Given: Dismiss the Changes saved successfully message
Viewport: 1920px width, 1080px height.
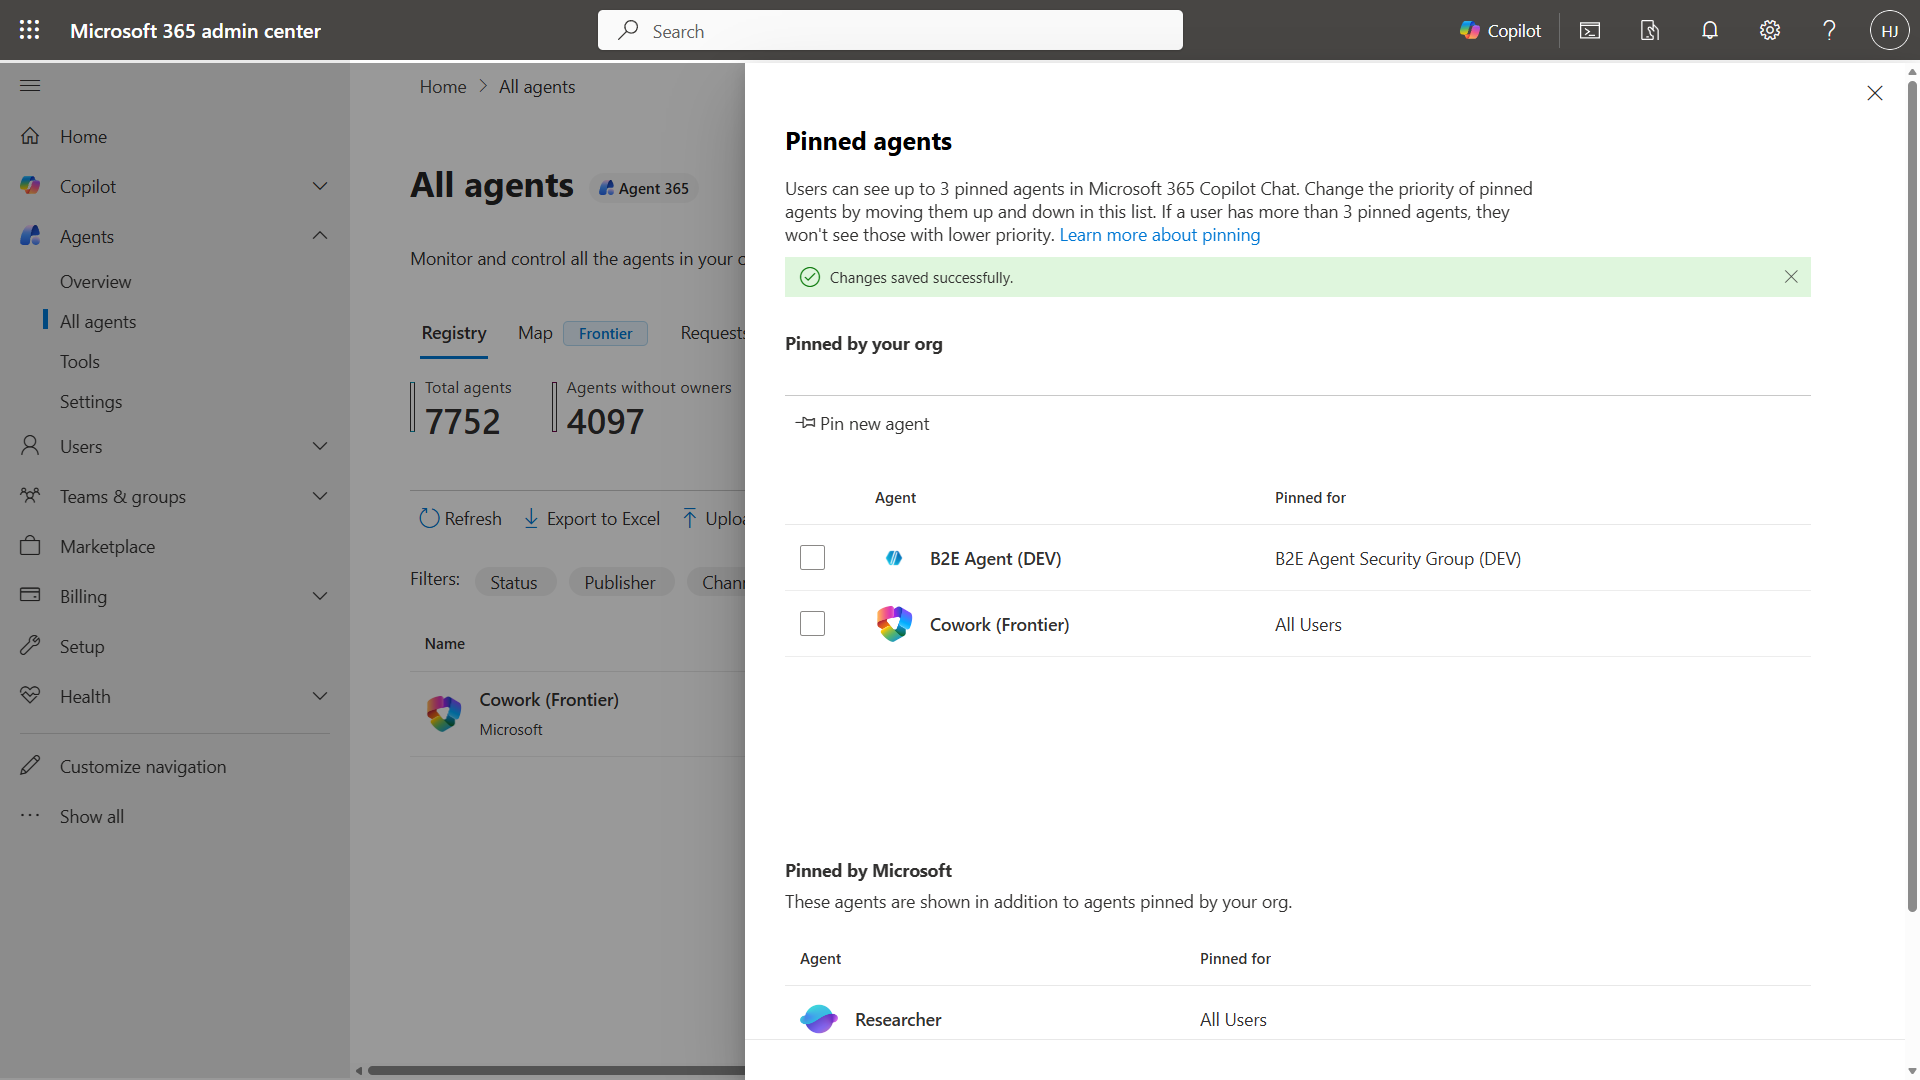Looking at the screenshot, I should click(1791, 277).
